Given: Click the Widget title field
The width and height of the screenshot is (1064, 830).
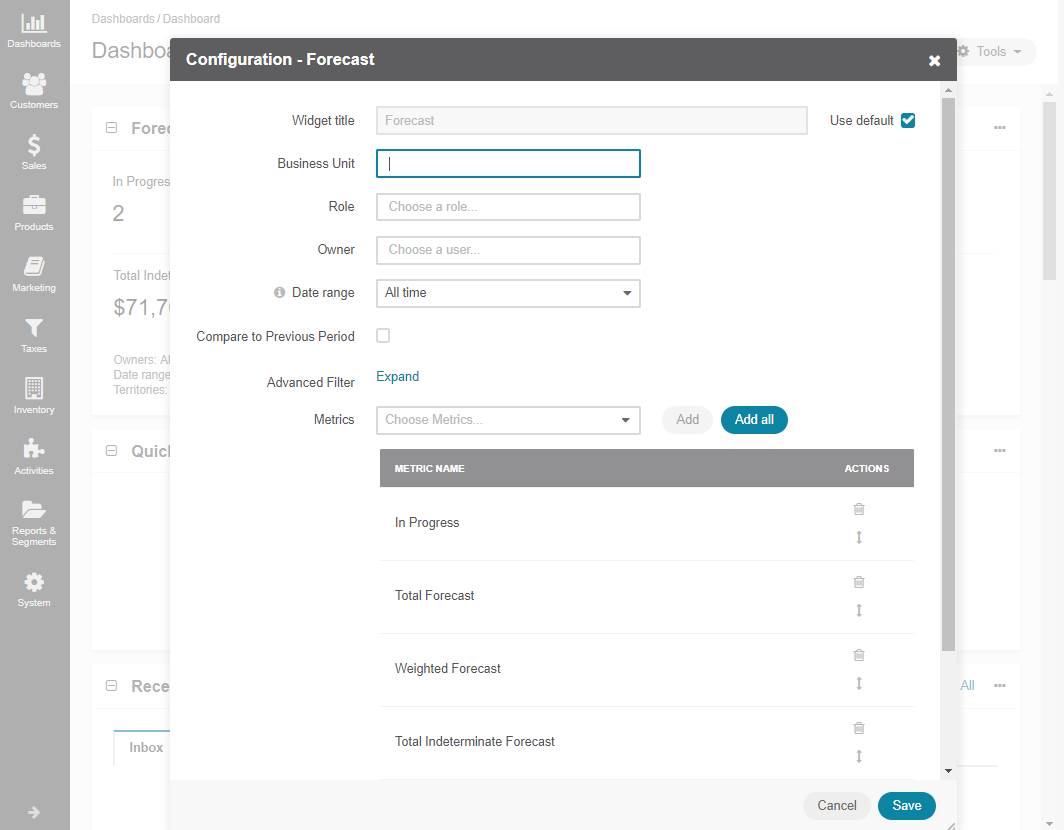Looking at the screenshot, I should pyautogui.click(x=592, y=120).
